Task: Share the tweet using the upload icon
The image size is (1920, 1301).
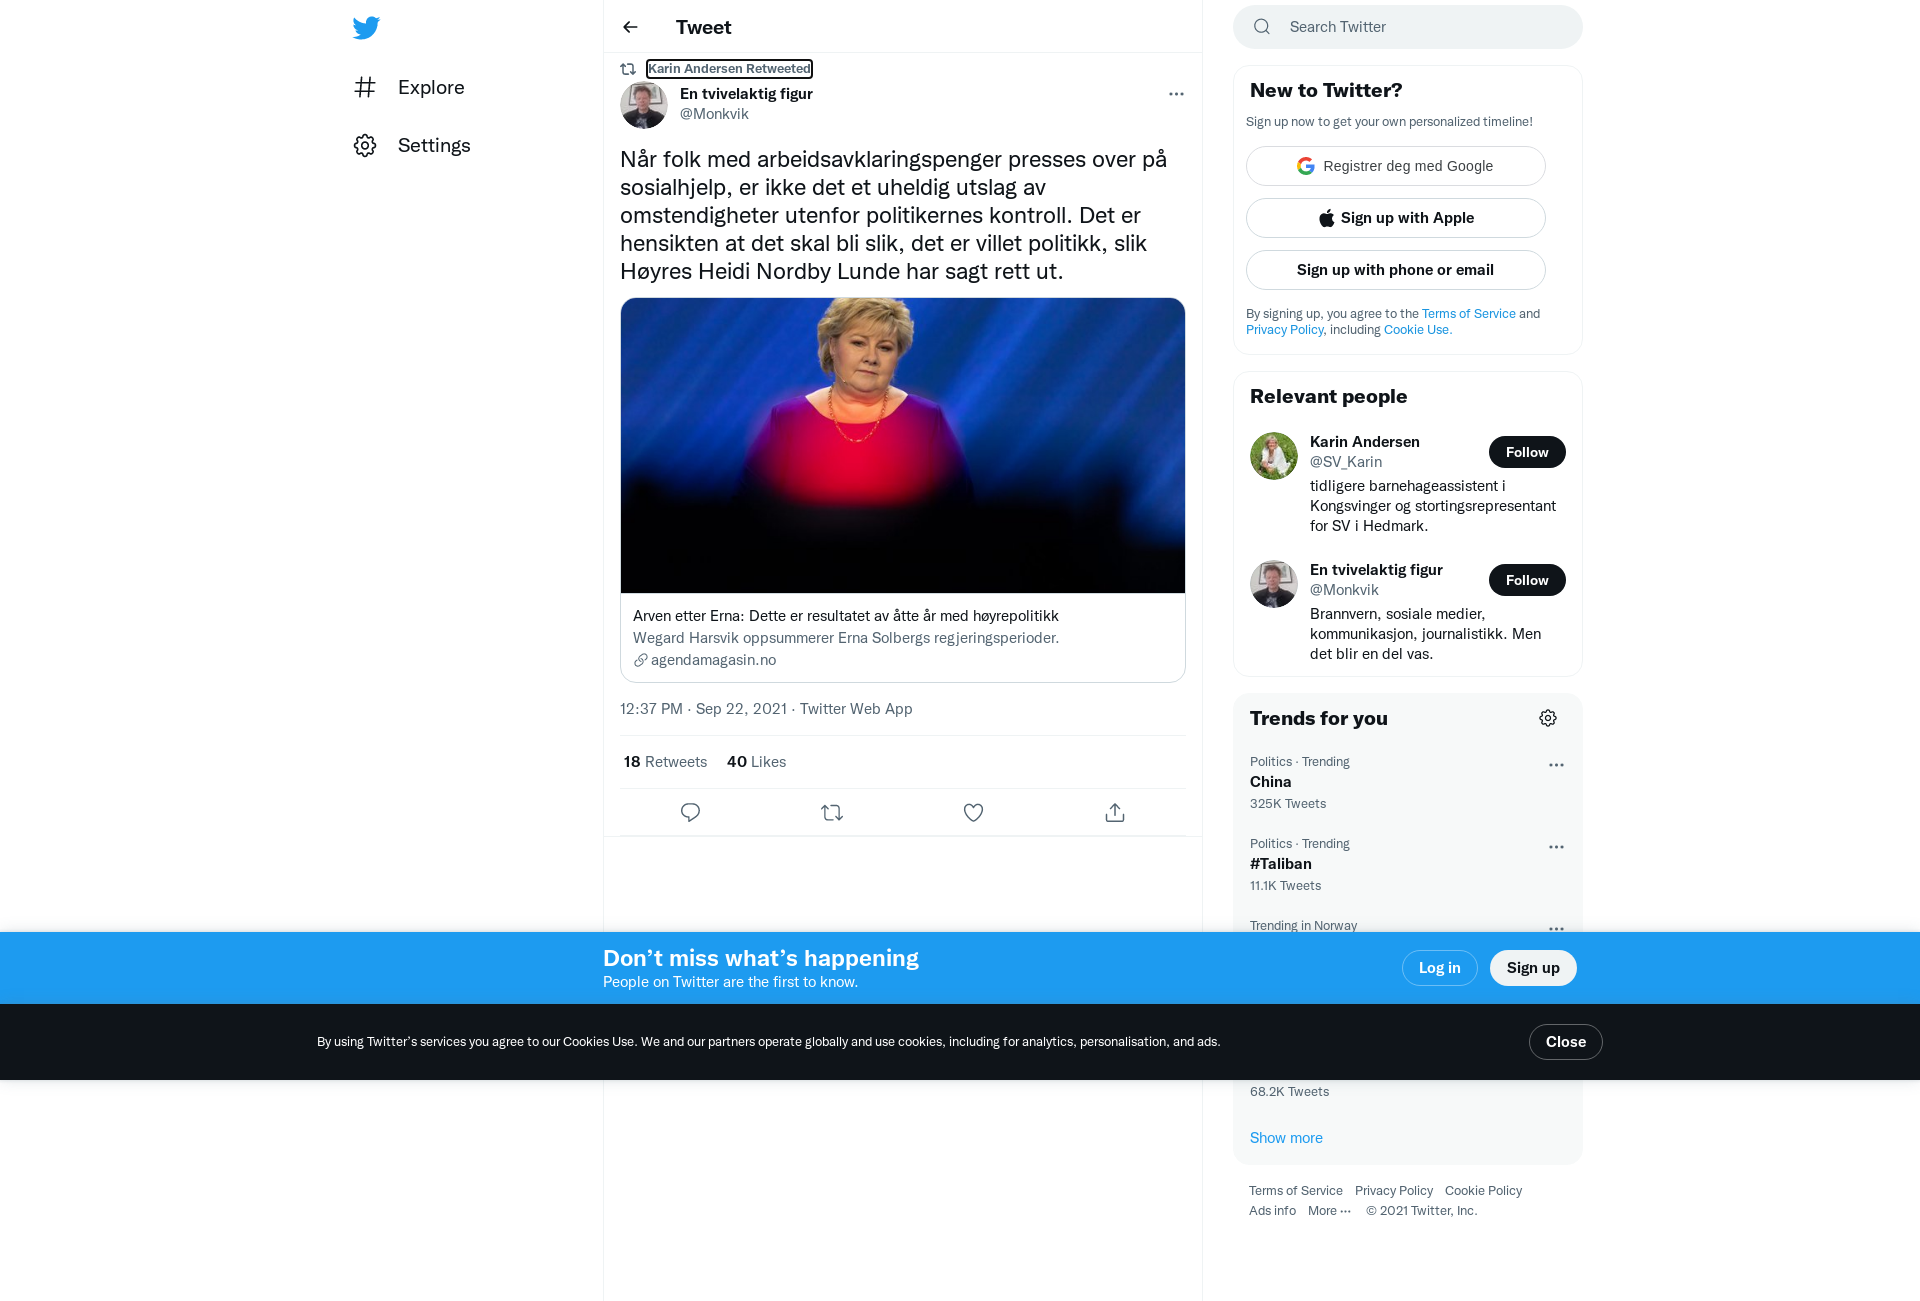Action: (1115, 813)
